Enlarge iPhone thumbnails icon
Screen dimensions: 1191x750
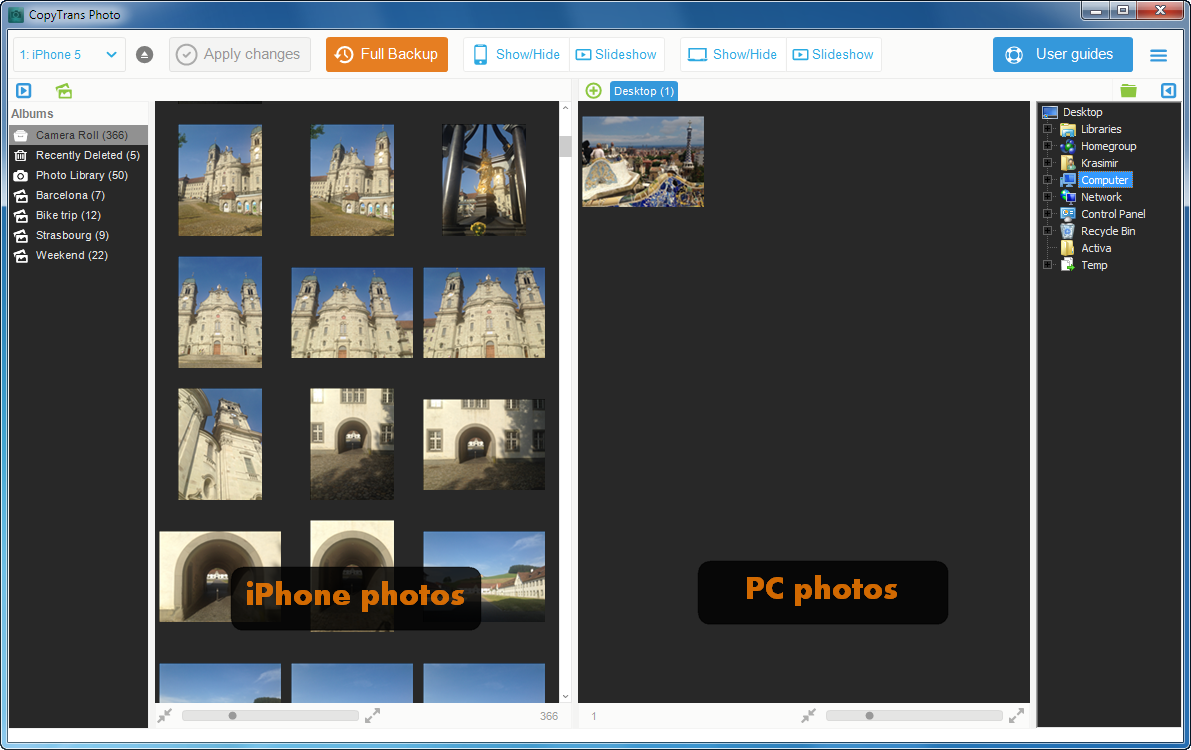click(x=372, y=716)
